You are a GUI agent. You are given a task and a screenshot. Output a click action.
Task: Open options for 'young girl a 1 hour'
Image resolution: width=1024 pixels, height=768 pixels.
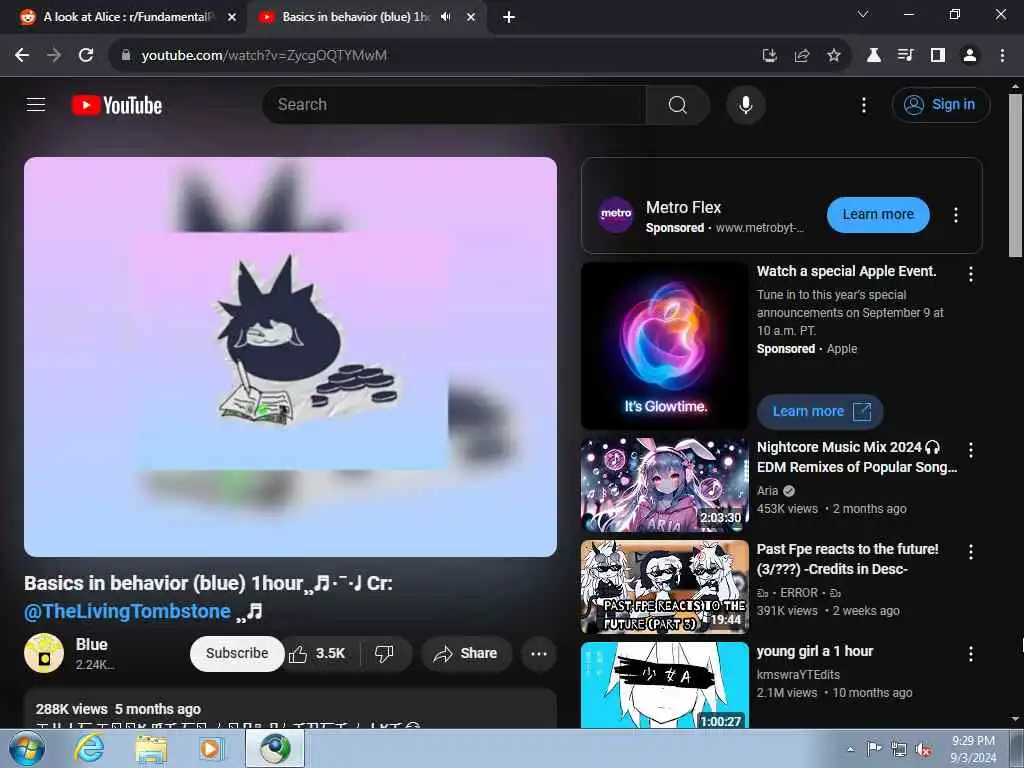pos(971,654)
